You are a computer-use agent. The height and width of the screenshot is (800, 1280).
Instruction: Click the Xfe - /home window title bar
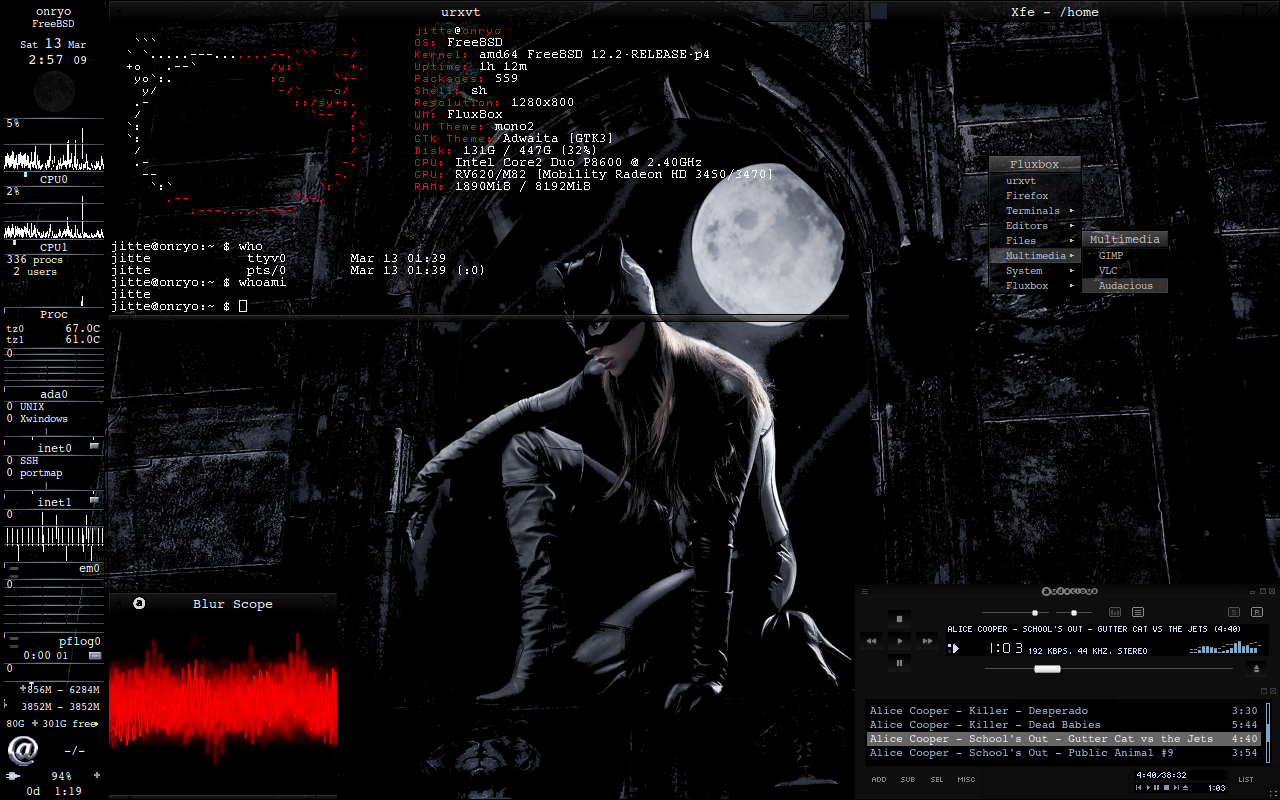pyautogui.click(x=1055, y=12)
